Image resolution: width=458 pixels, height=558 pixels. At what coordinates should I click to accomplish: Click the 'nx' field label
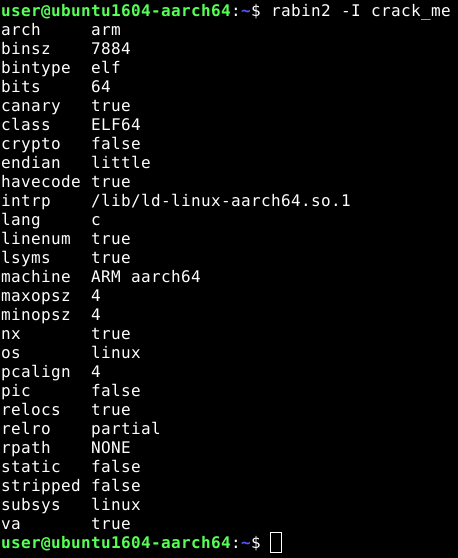[11, 334]
